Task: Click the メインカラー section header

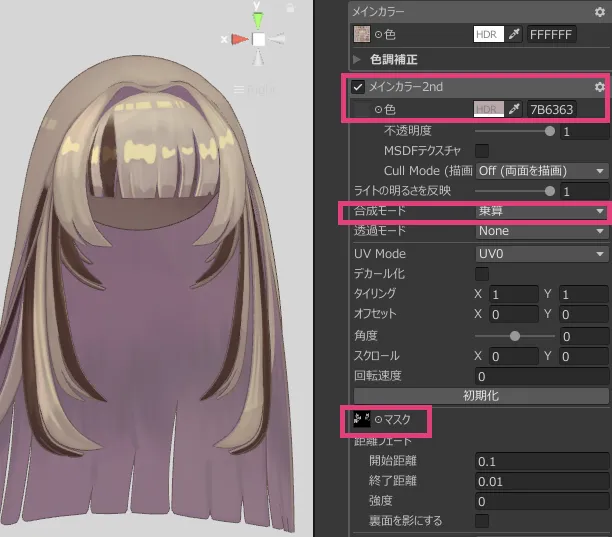Action: tap(479, 12)
